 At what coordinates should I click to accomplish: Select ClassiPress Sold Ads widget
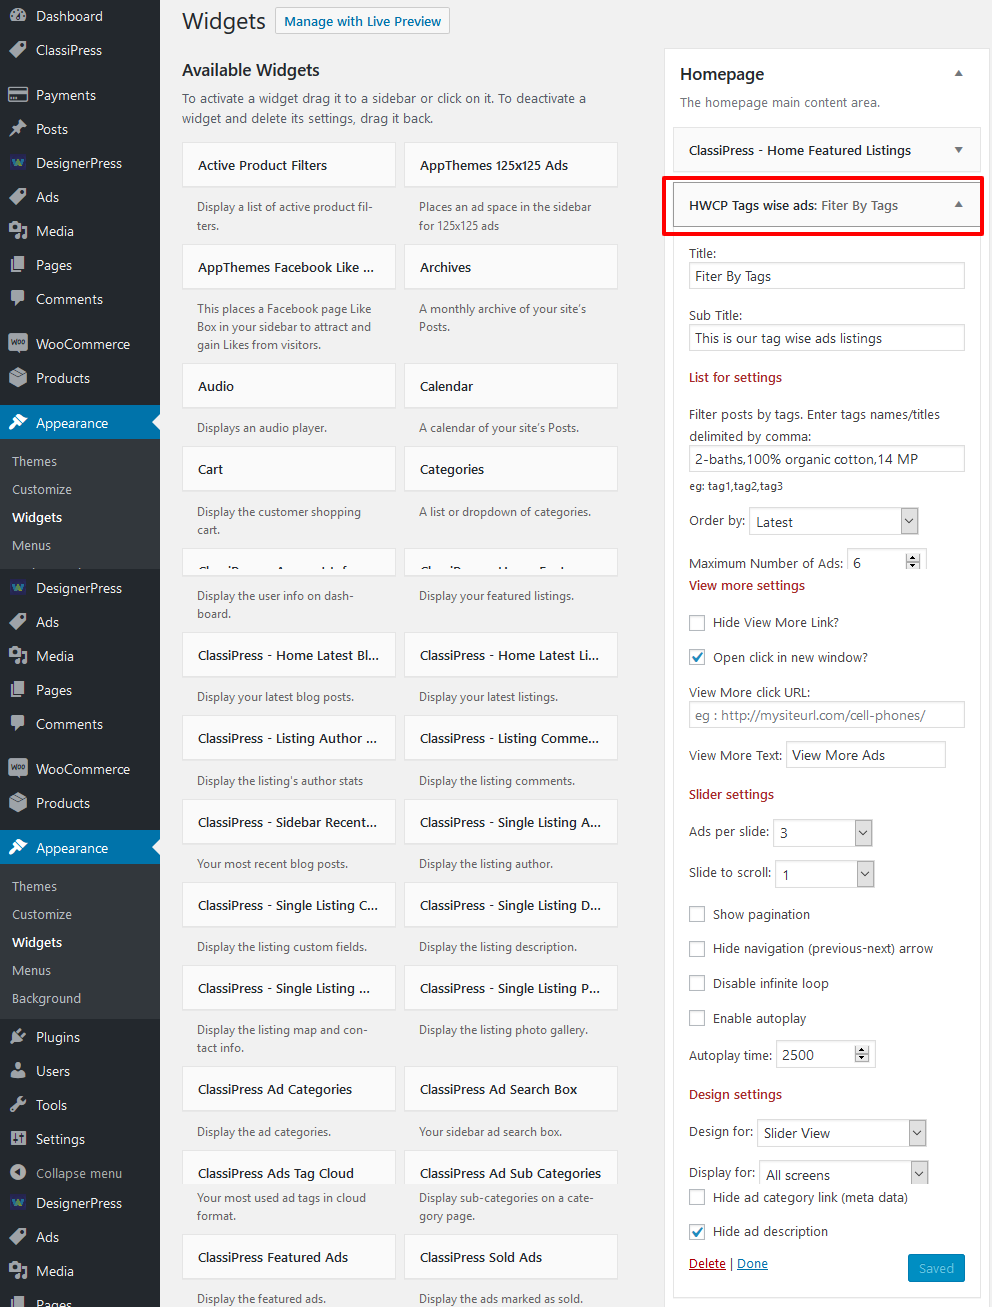coord(511,1257)
